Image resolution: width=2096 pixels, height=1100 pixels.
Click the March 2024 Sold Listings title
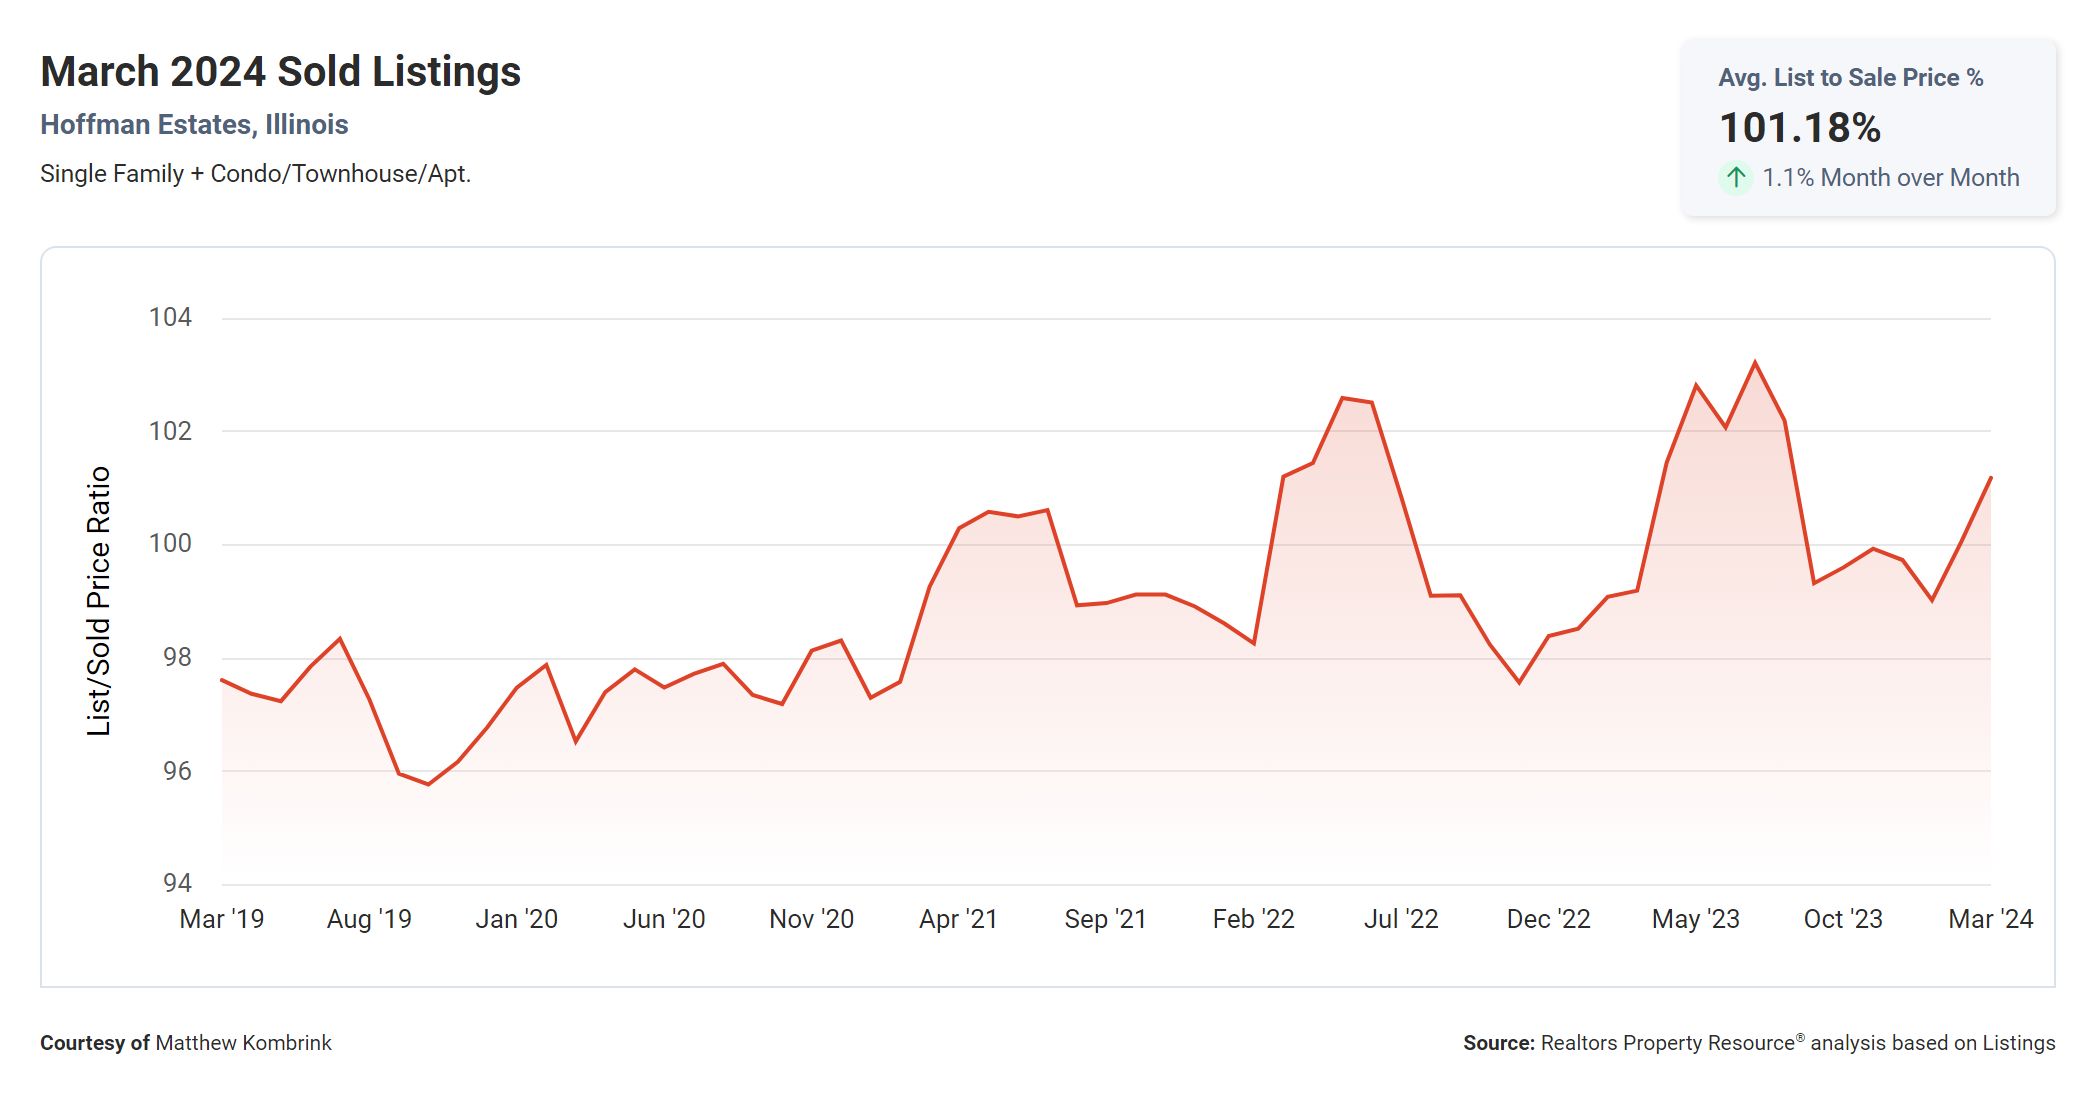pyautogui.click(x=280, y=72)
